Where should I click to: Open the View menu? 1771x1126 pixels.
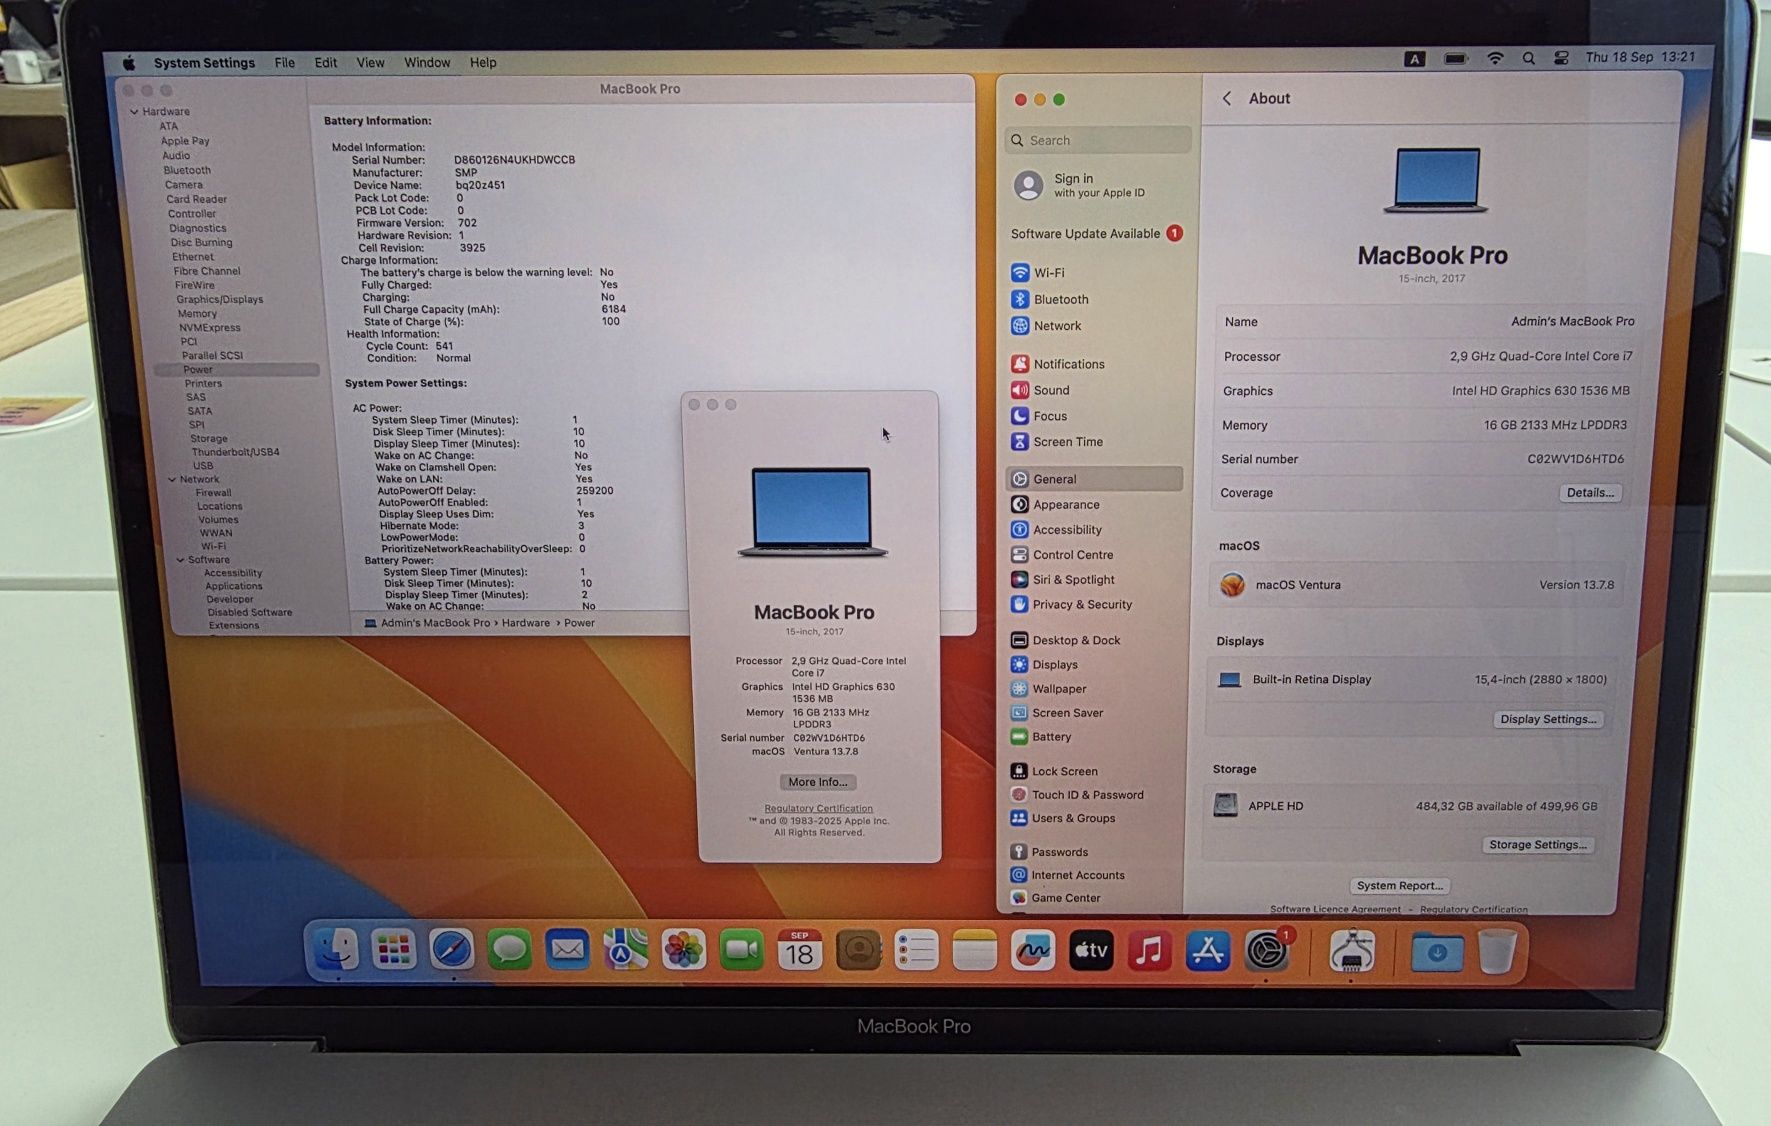[x=370, y=63]
